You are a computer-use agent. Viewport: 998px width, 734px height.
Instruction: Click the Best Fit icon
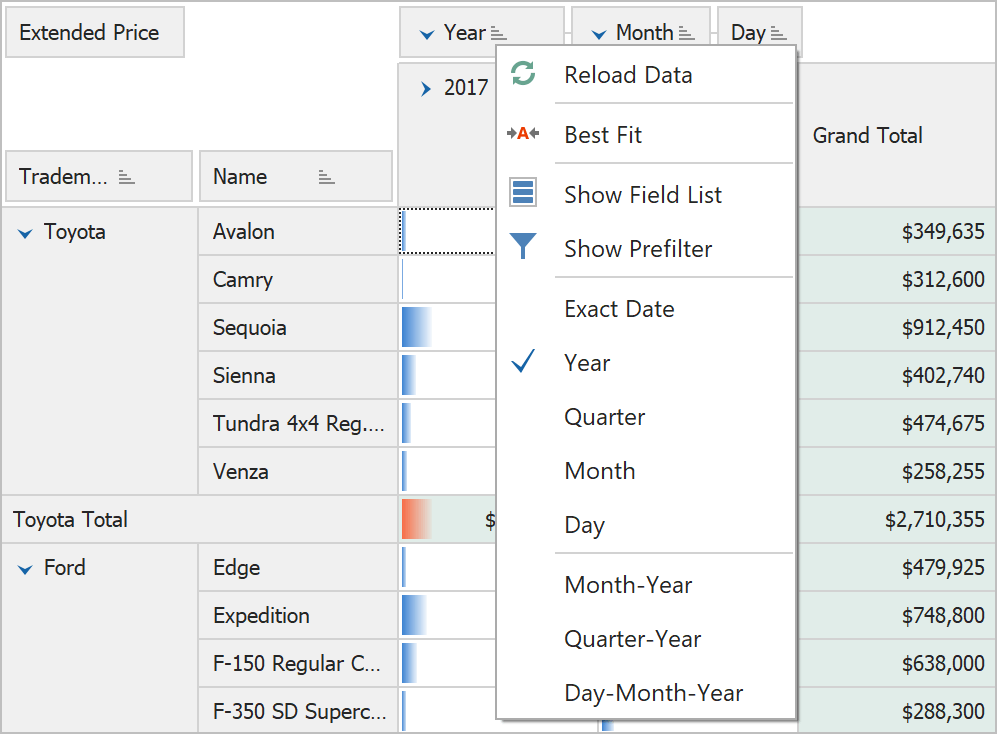(x=523, y=133)
